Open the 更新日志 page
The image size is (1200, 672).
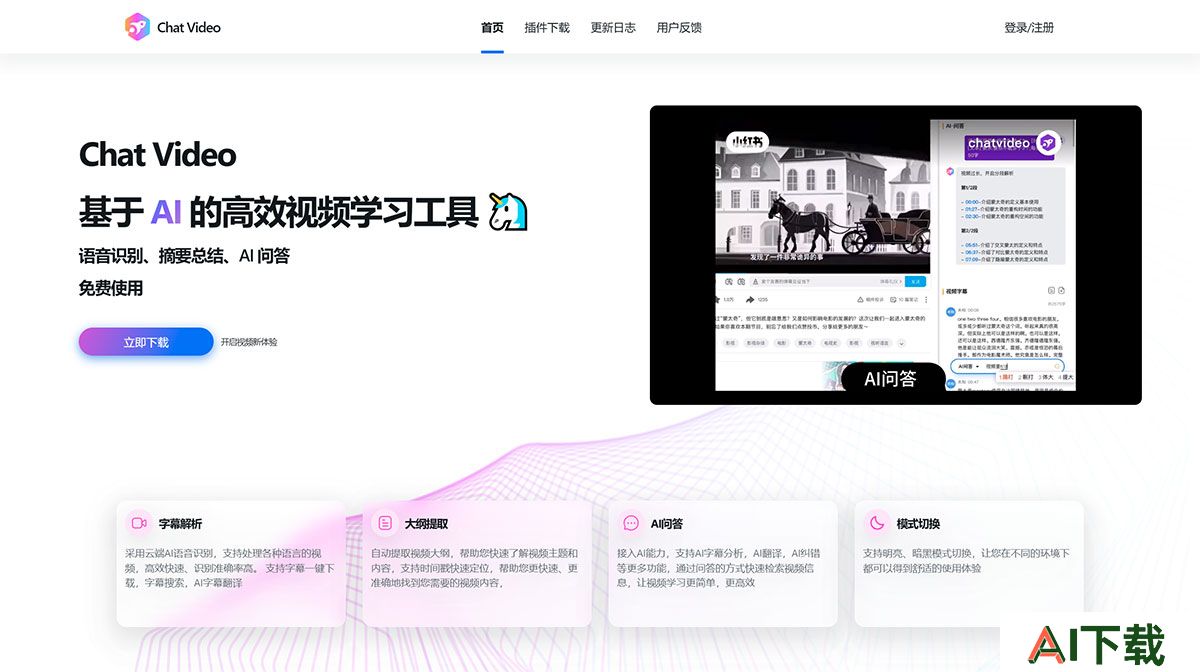point(613,27)
